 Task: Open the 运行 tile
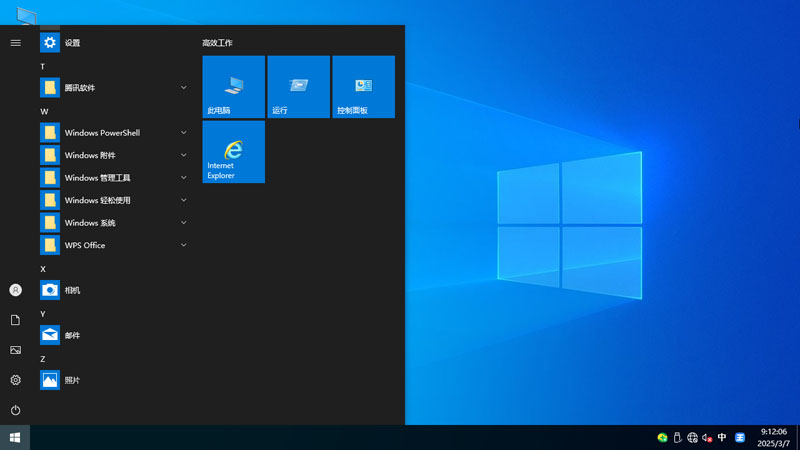click(x=298, y=87)
